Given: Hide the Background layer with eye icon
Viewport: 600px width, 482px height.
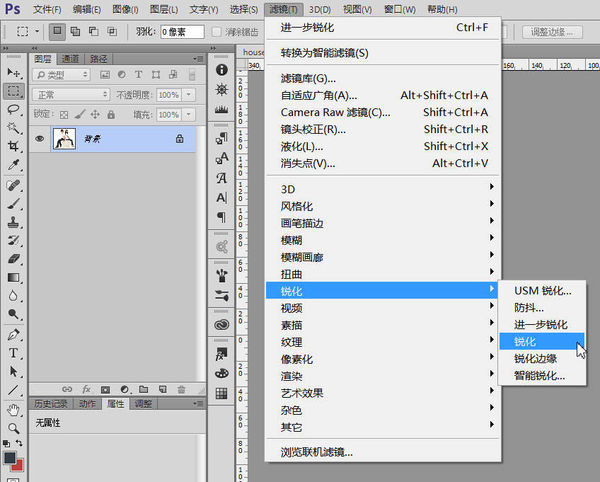Looking at the screenshot, I should (39, 139).
